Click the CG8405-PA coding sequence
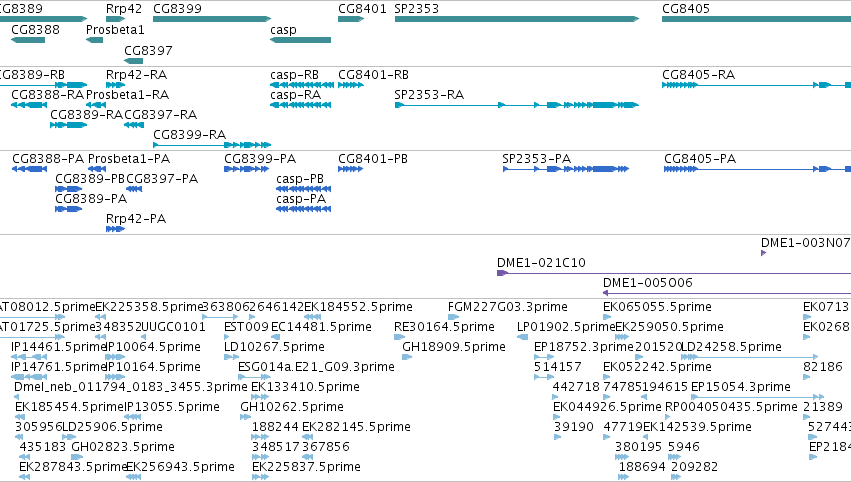This screenshot has height=482, width=851. click(758, 169)
